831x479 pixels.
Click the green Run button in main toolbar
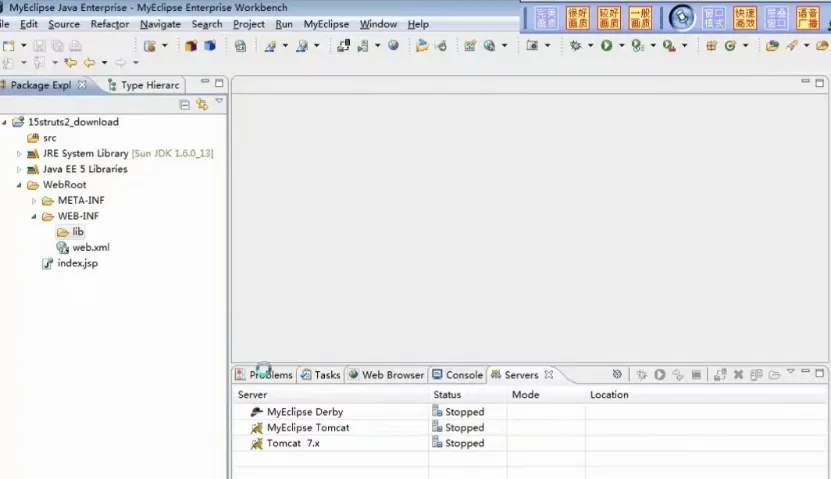point(606,46)
